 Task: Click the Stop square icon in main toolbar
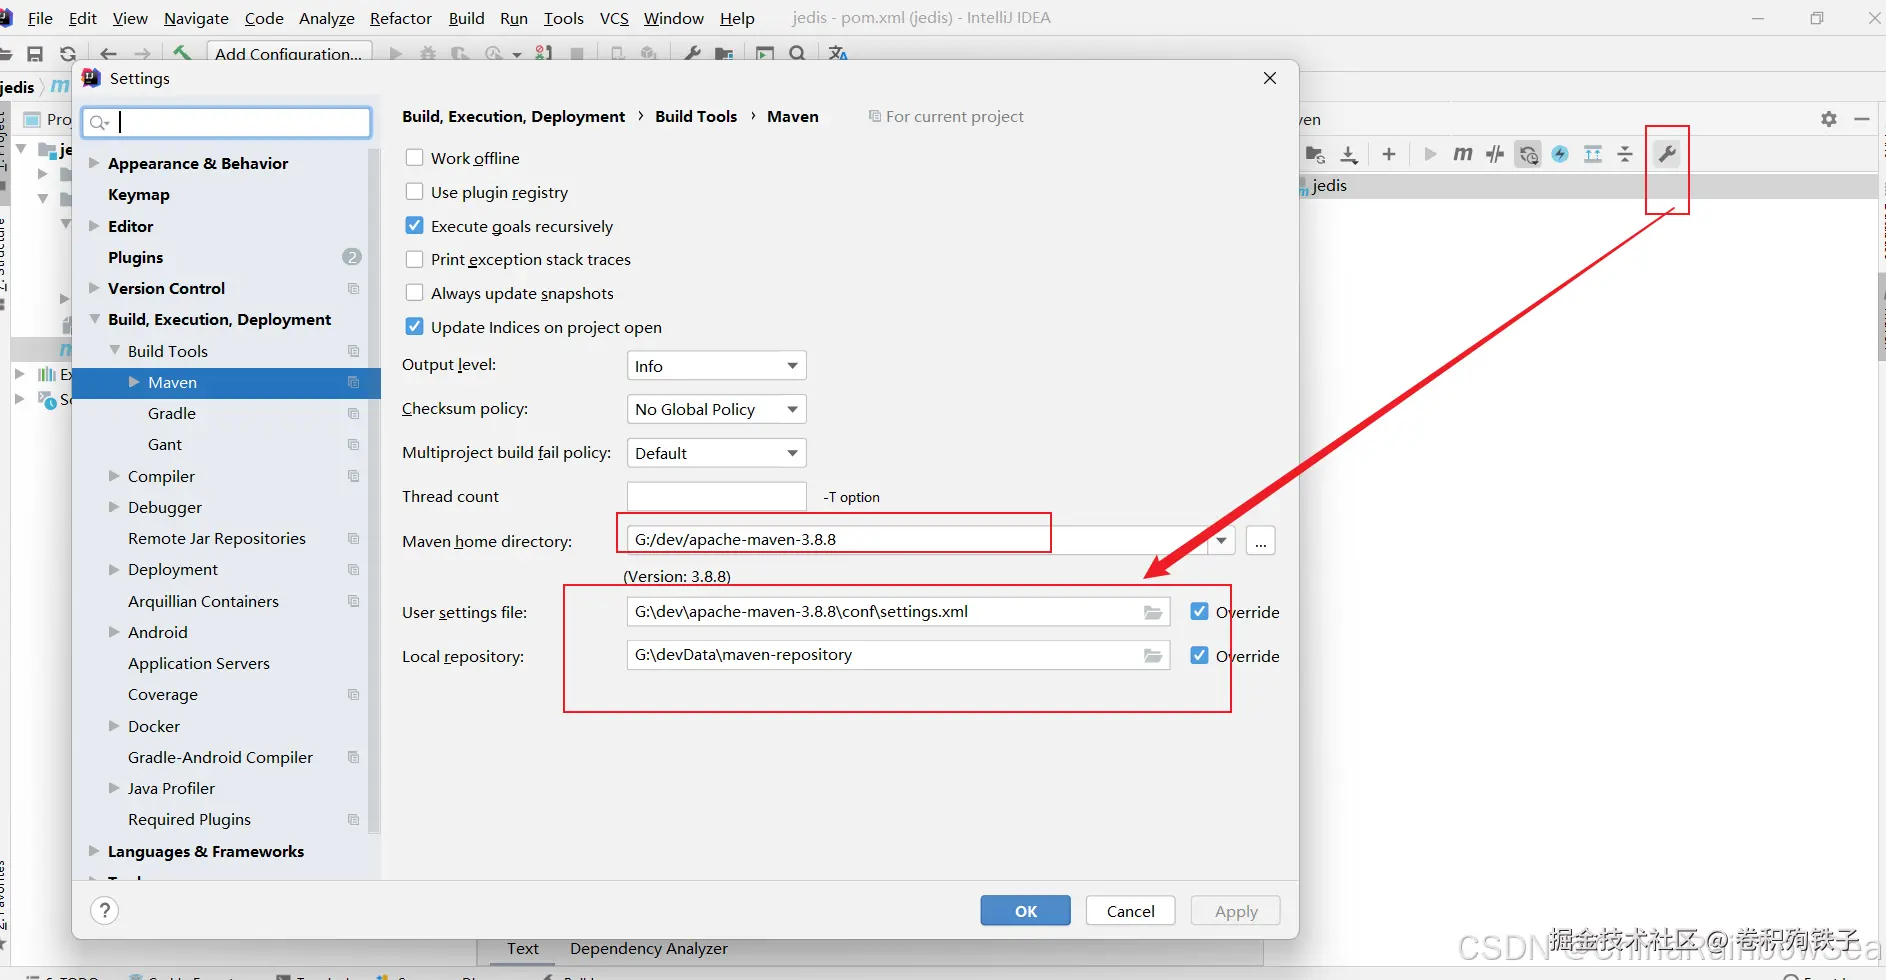(x=577, y=54)
